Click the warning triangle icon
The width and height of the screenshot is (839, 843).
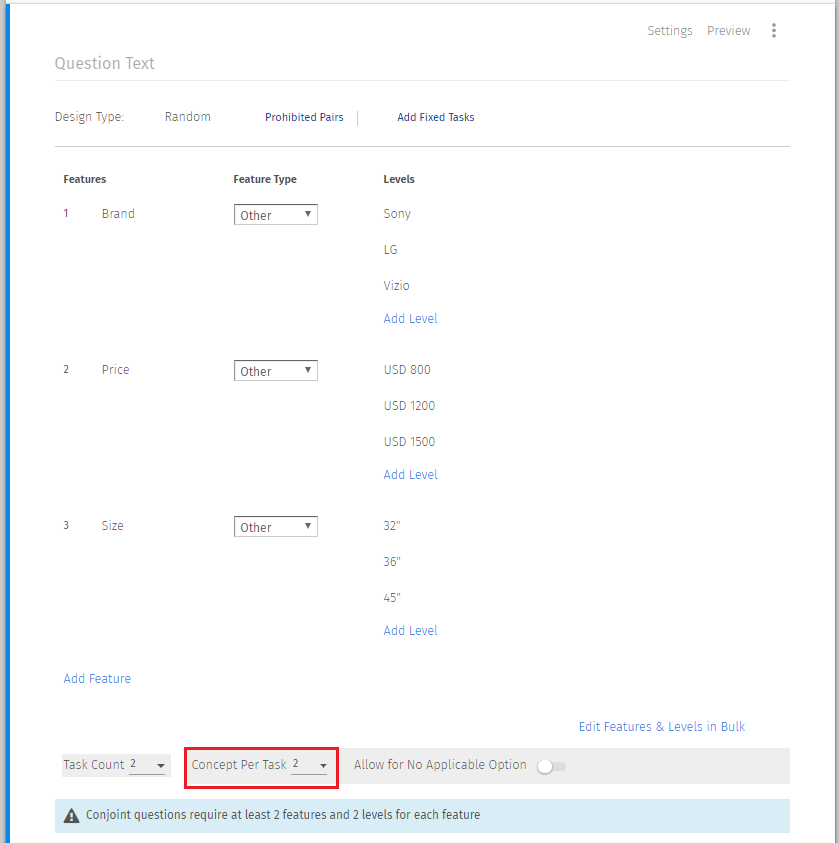(x=71, y=816)
